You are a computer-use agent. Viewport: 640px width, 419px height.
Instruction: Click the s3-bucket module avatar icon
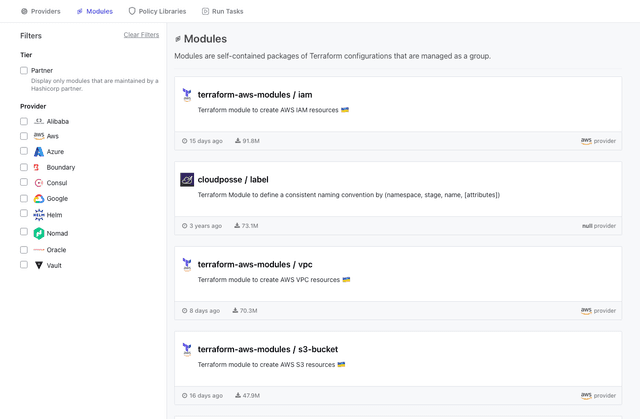click(187, 349)
